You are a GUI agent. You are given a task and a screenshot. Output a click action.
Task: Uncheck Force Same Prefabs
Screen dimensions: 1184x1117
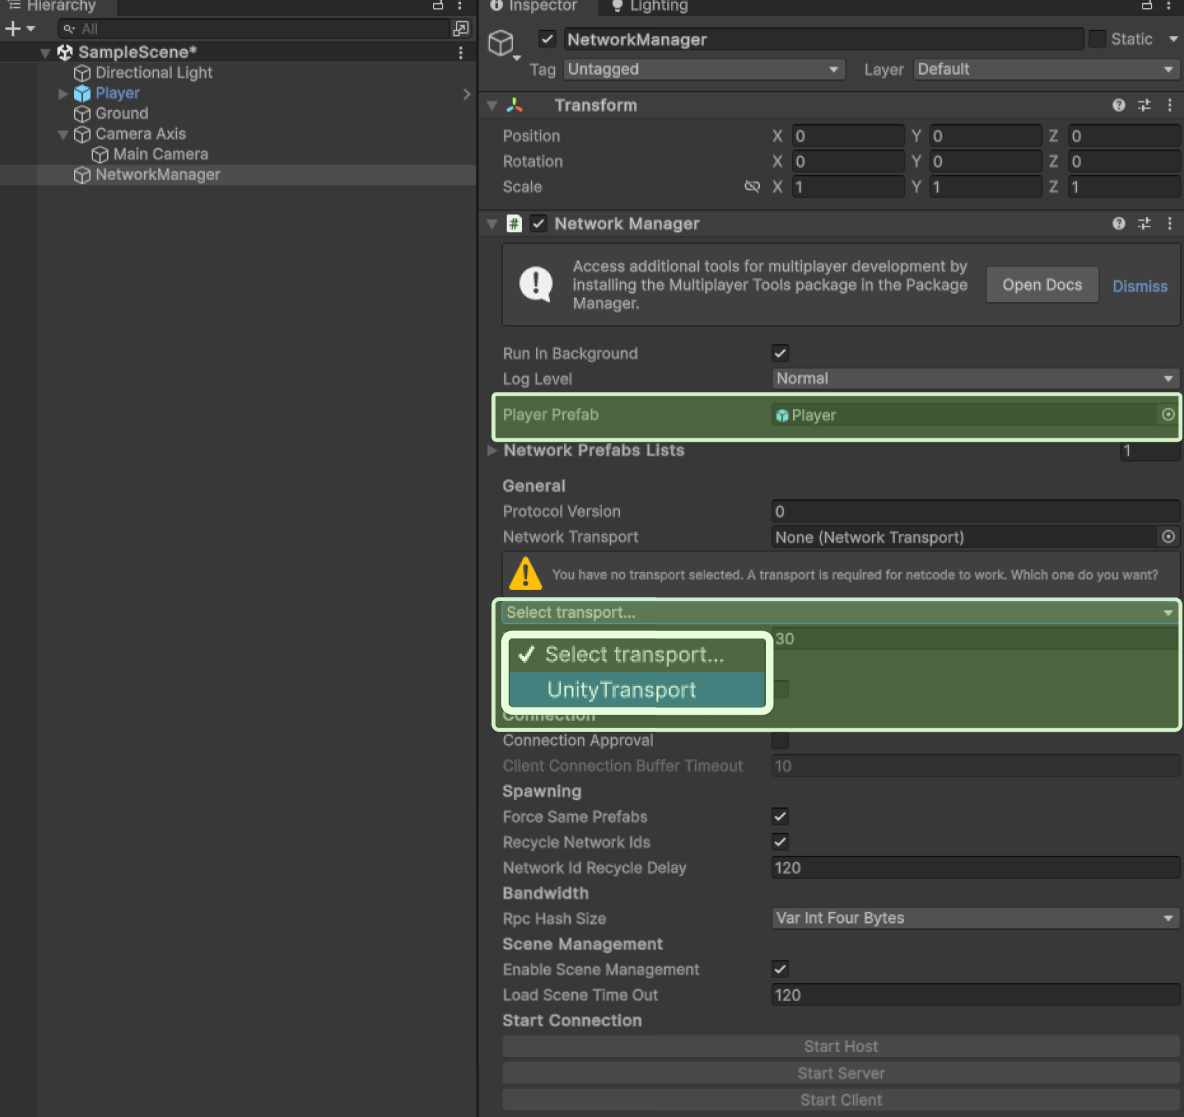tap(780, 817)
